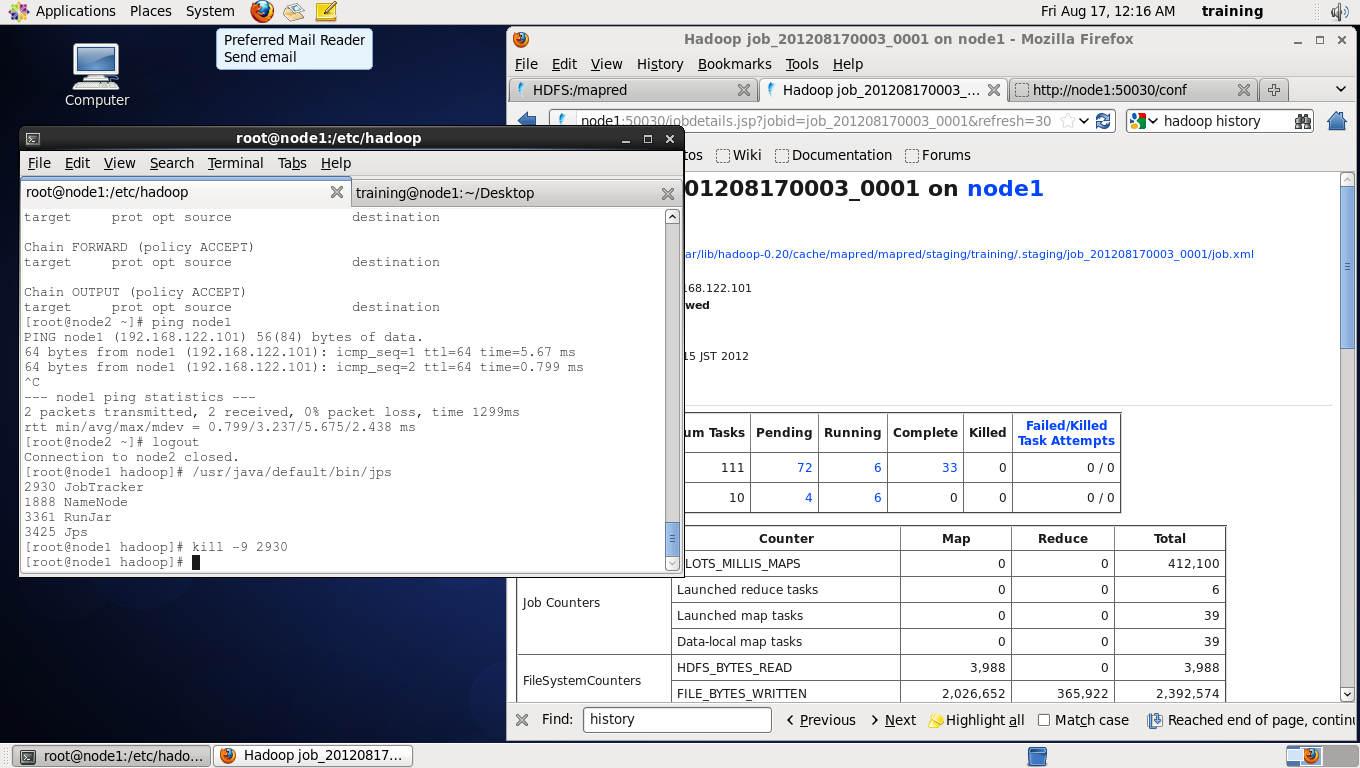Image resolution: width=1360 pixels, height=768 pixels.
Task: Open the History menu in Firefox
Action: [660, 64]
